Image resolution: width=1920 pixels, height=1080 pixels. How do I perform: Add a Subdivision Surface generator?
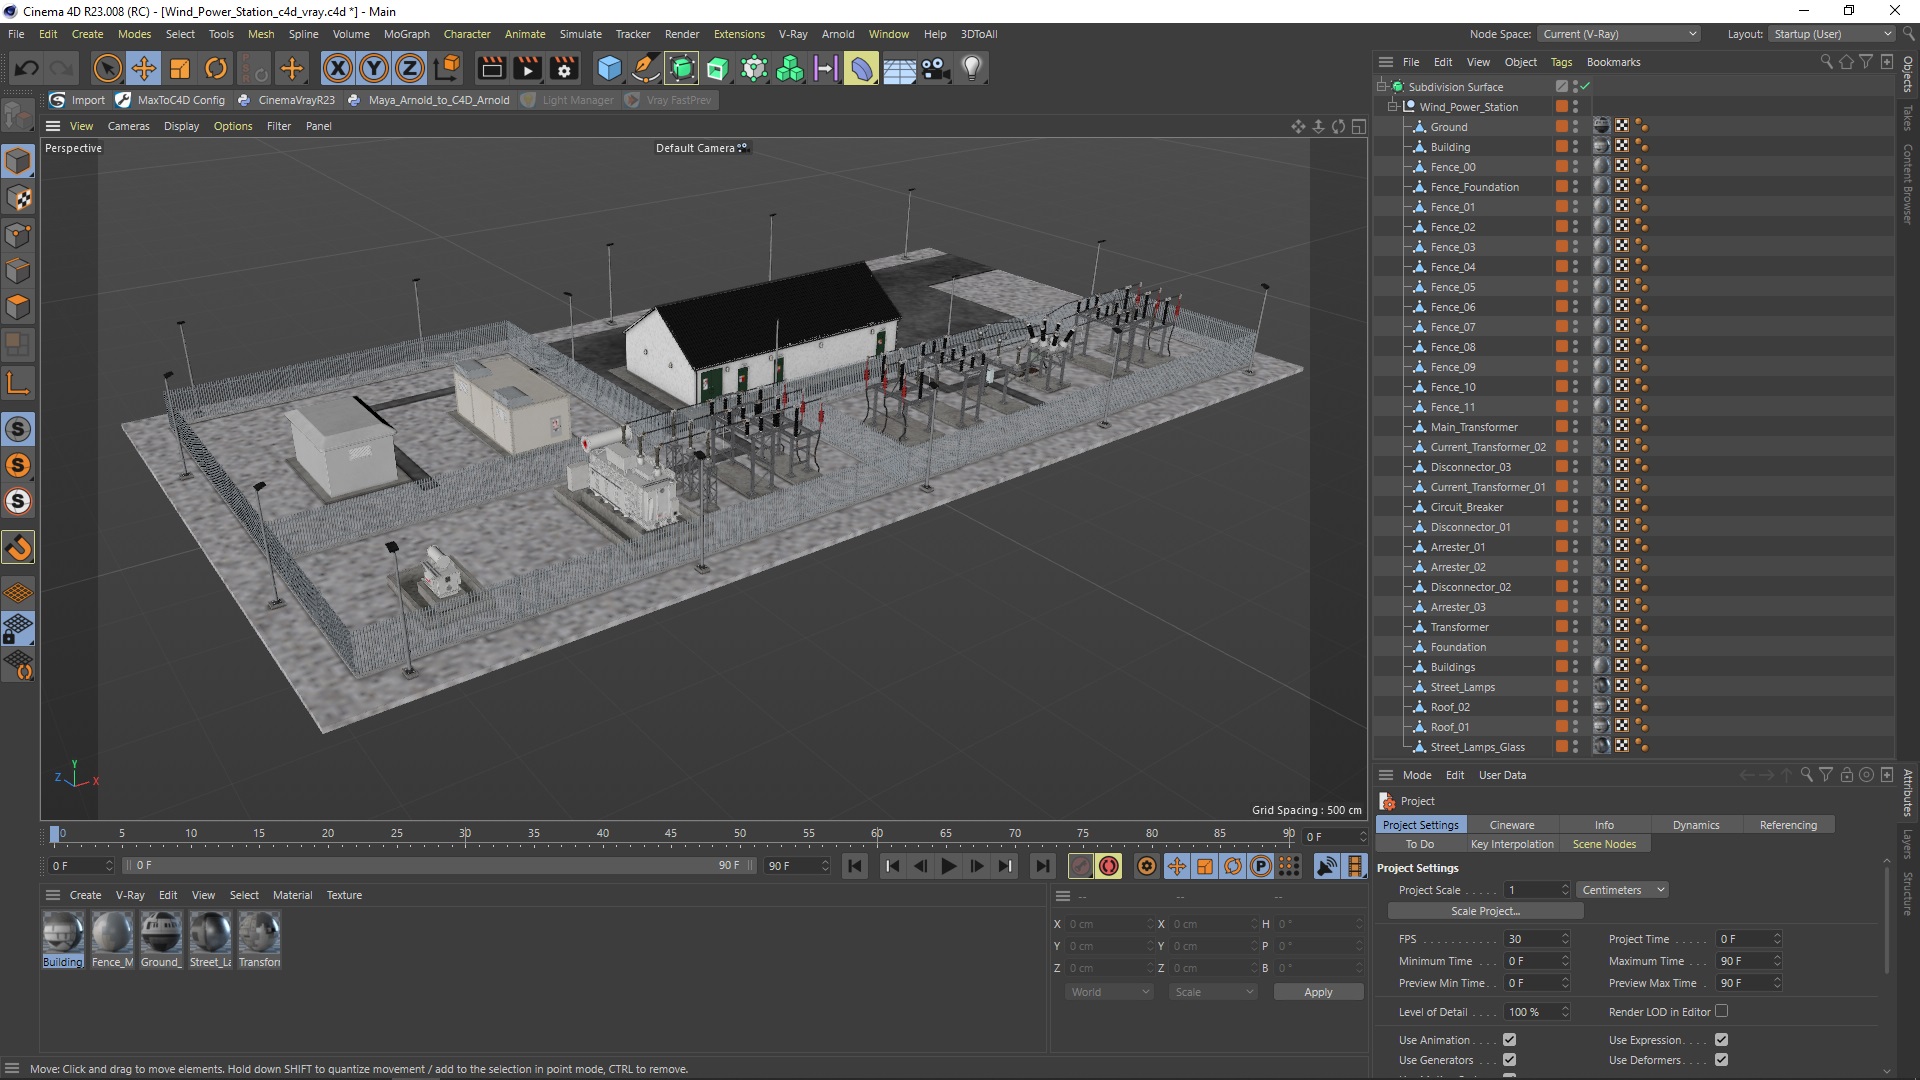tap(682, 68)
